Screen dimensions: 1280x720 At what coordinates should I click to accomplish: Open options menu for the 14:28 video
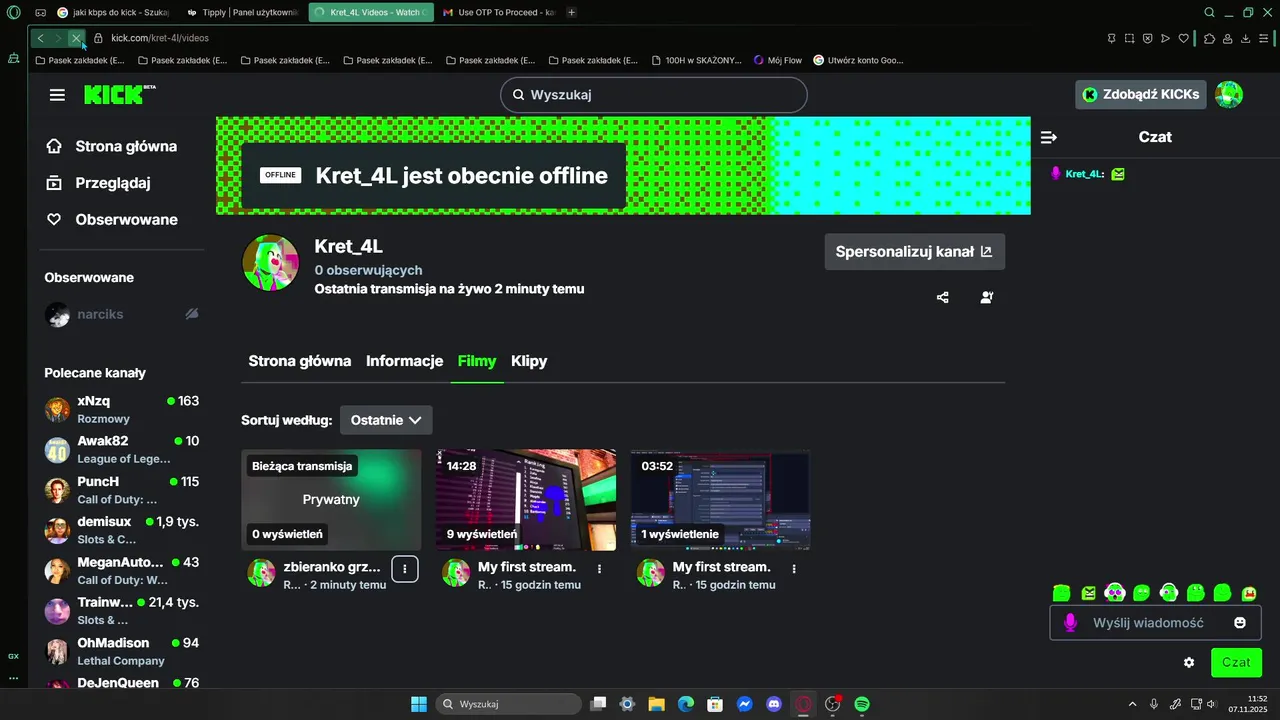click(600, 568)
